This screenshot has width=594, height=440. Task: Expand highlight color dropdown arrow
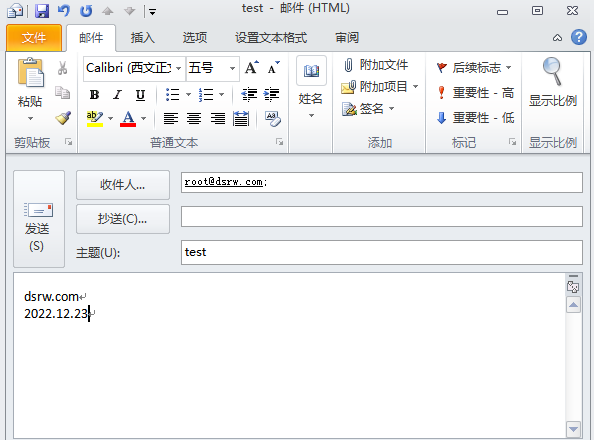[x=110, y=119]
